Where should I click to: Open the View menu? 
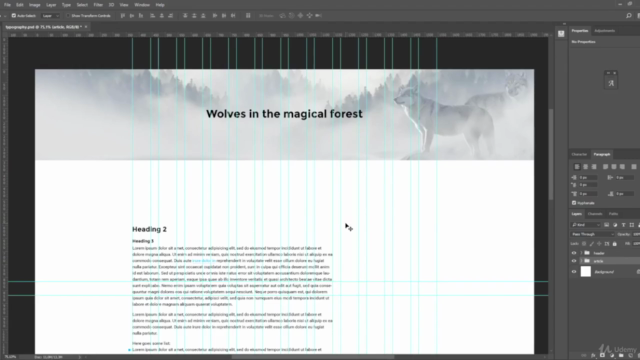pyautogui.click(x=124, y=5)
